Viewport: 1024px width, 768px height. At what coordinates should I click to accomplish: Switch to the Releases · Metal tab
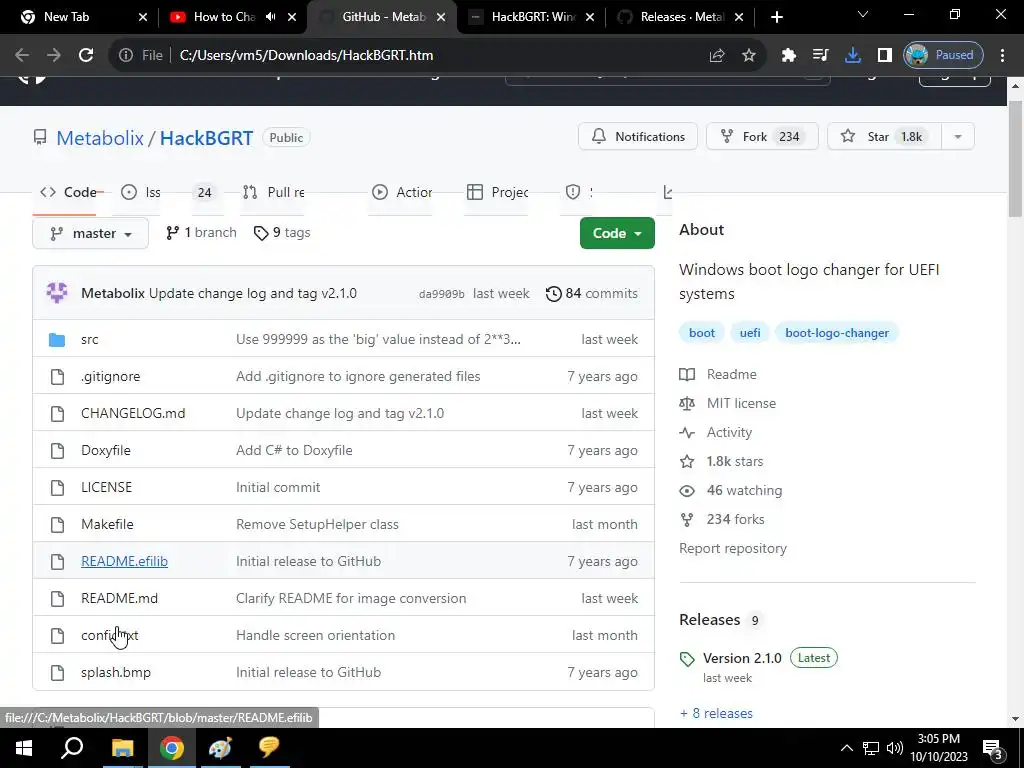682,17
